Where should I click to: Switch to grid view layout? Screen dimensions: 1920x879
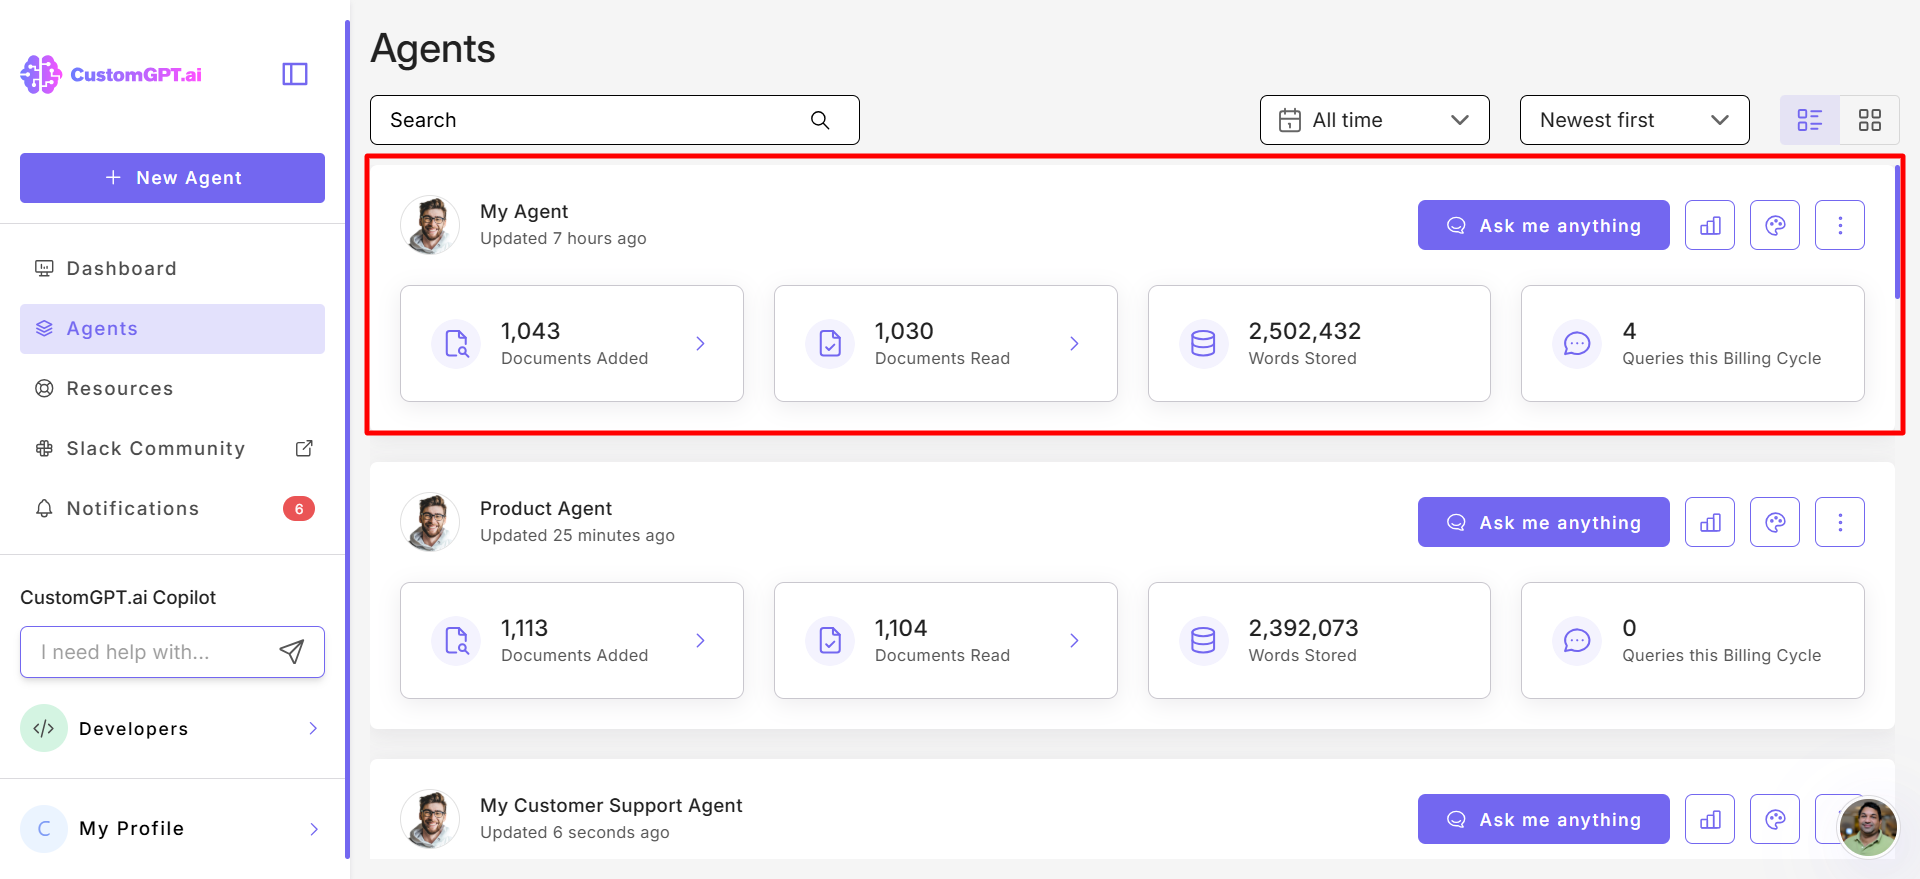pyautogui.click(x=1870, y=120)
